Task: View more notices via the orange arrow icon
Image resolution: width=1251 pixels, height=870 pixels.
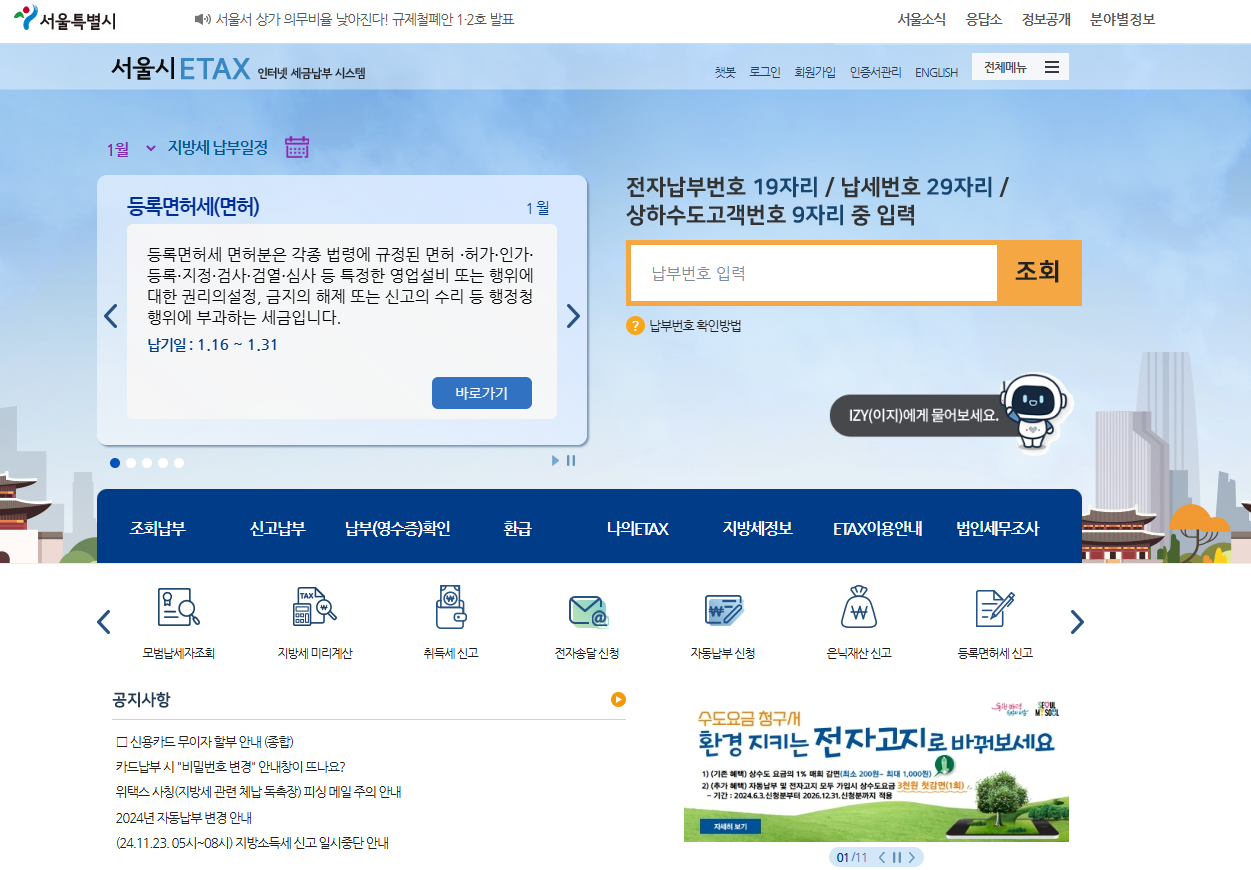Action: (619, 700)
